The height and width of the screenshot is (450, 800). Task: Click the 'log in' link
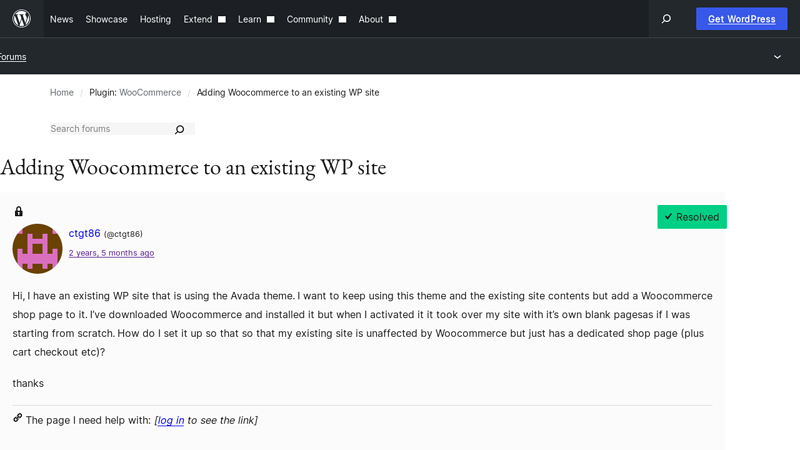coord(171,420)
